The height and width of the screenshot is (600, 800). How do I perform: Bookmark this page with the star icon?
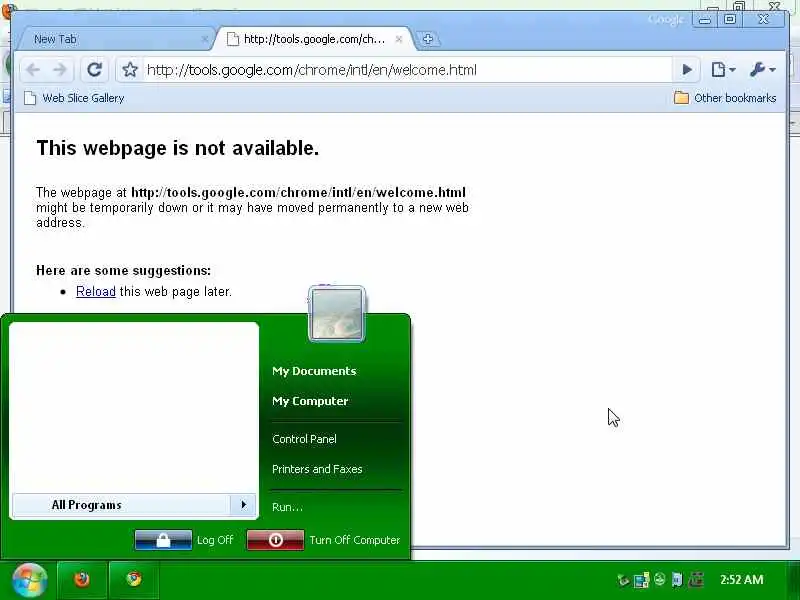click(130, 69)
